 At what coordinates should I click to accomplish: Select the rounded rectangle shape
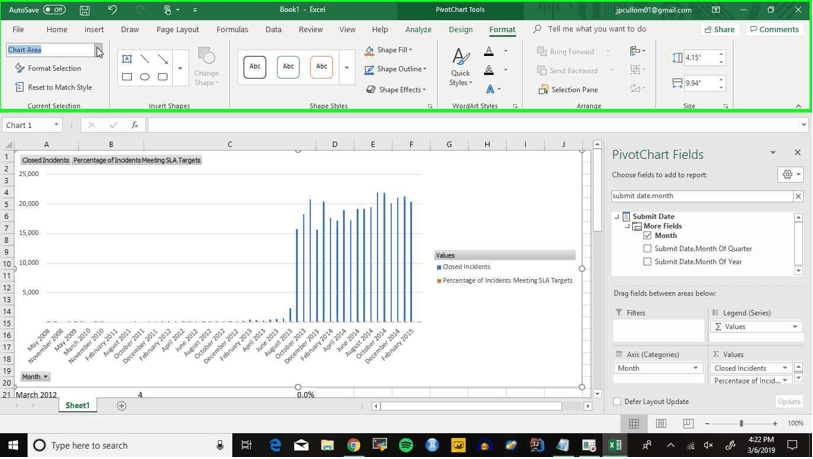click(163, 77)
